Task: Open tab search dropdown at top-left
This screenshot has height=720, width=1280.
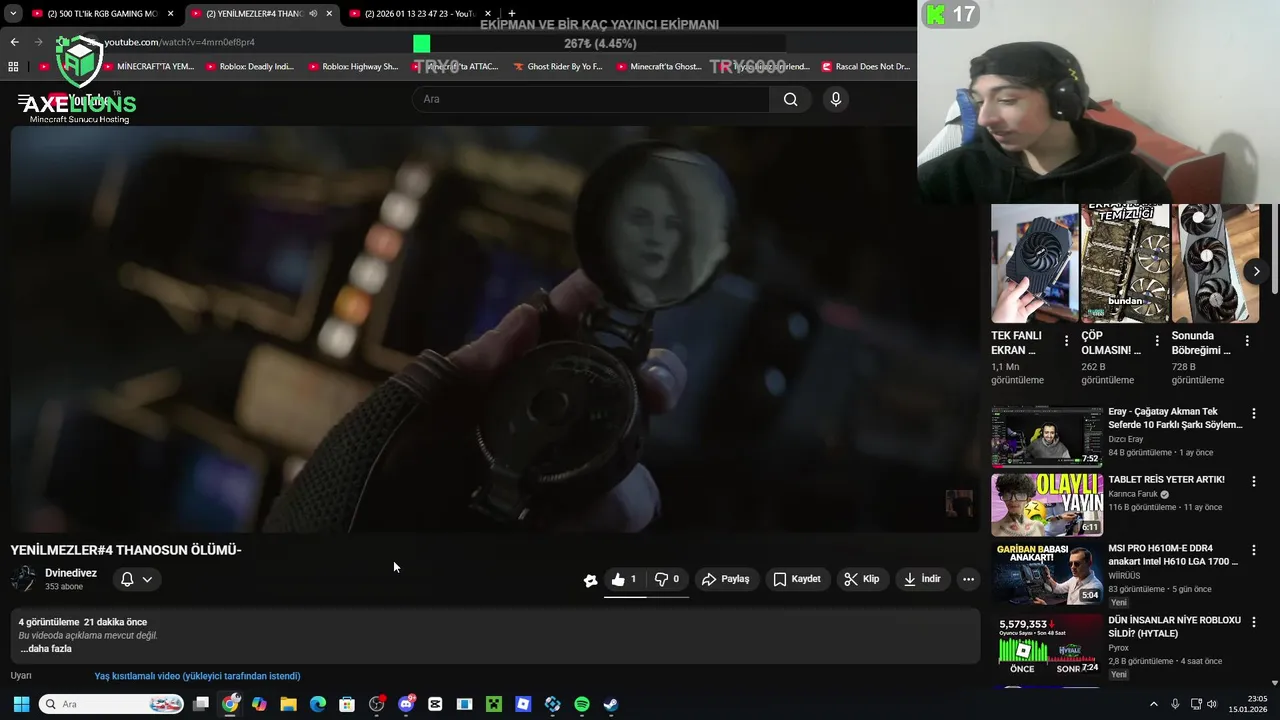Action: click(13, 14)
